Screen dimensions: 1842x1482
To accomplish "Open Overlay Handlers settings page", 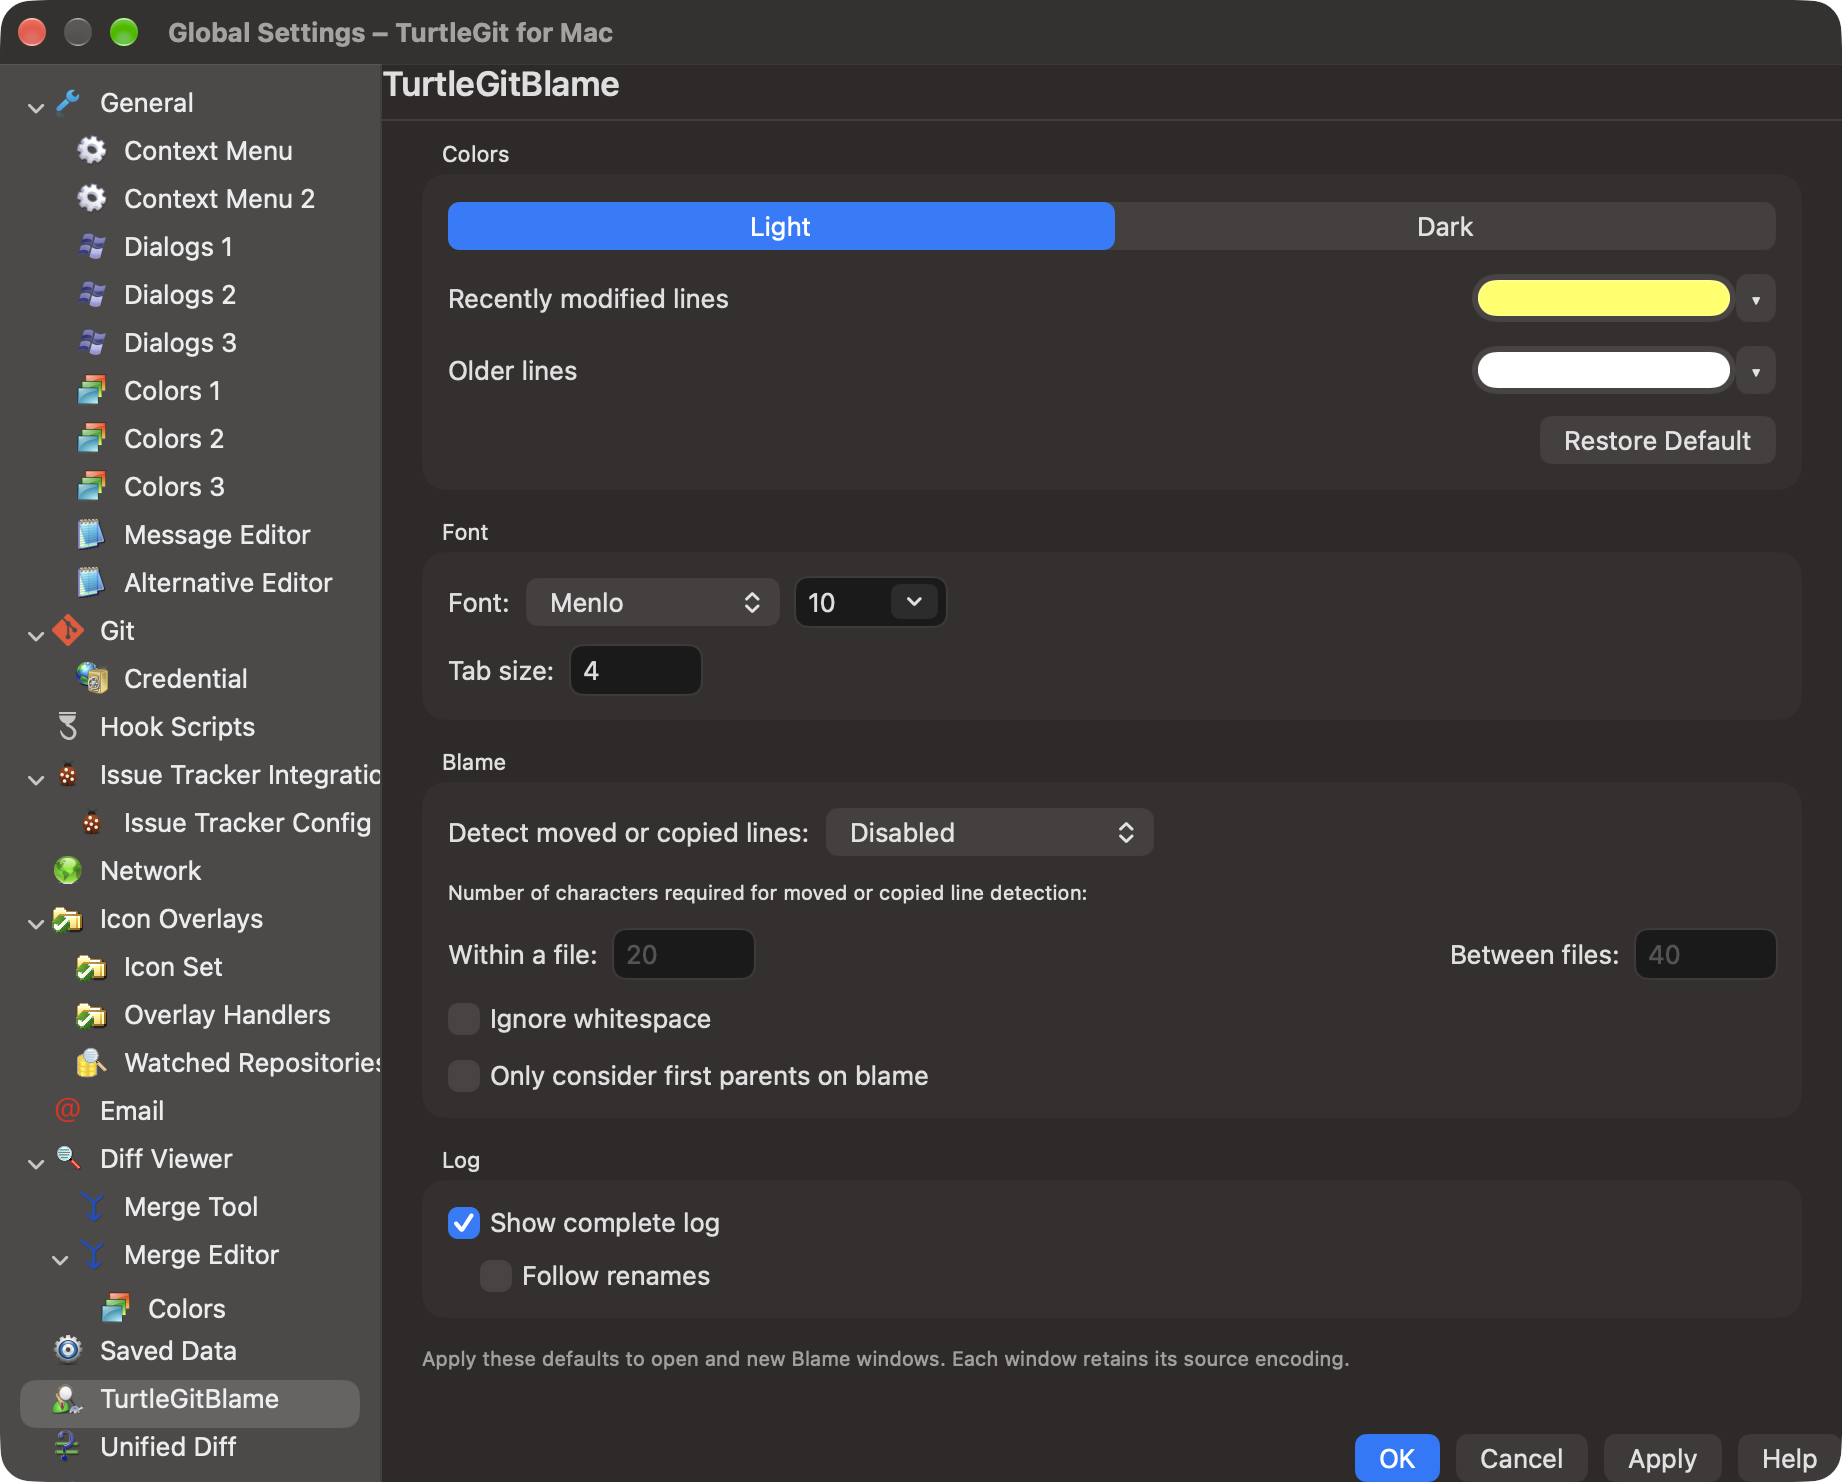I will click(x=227, y=1015).
